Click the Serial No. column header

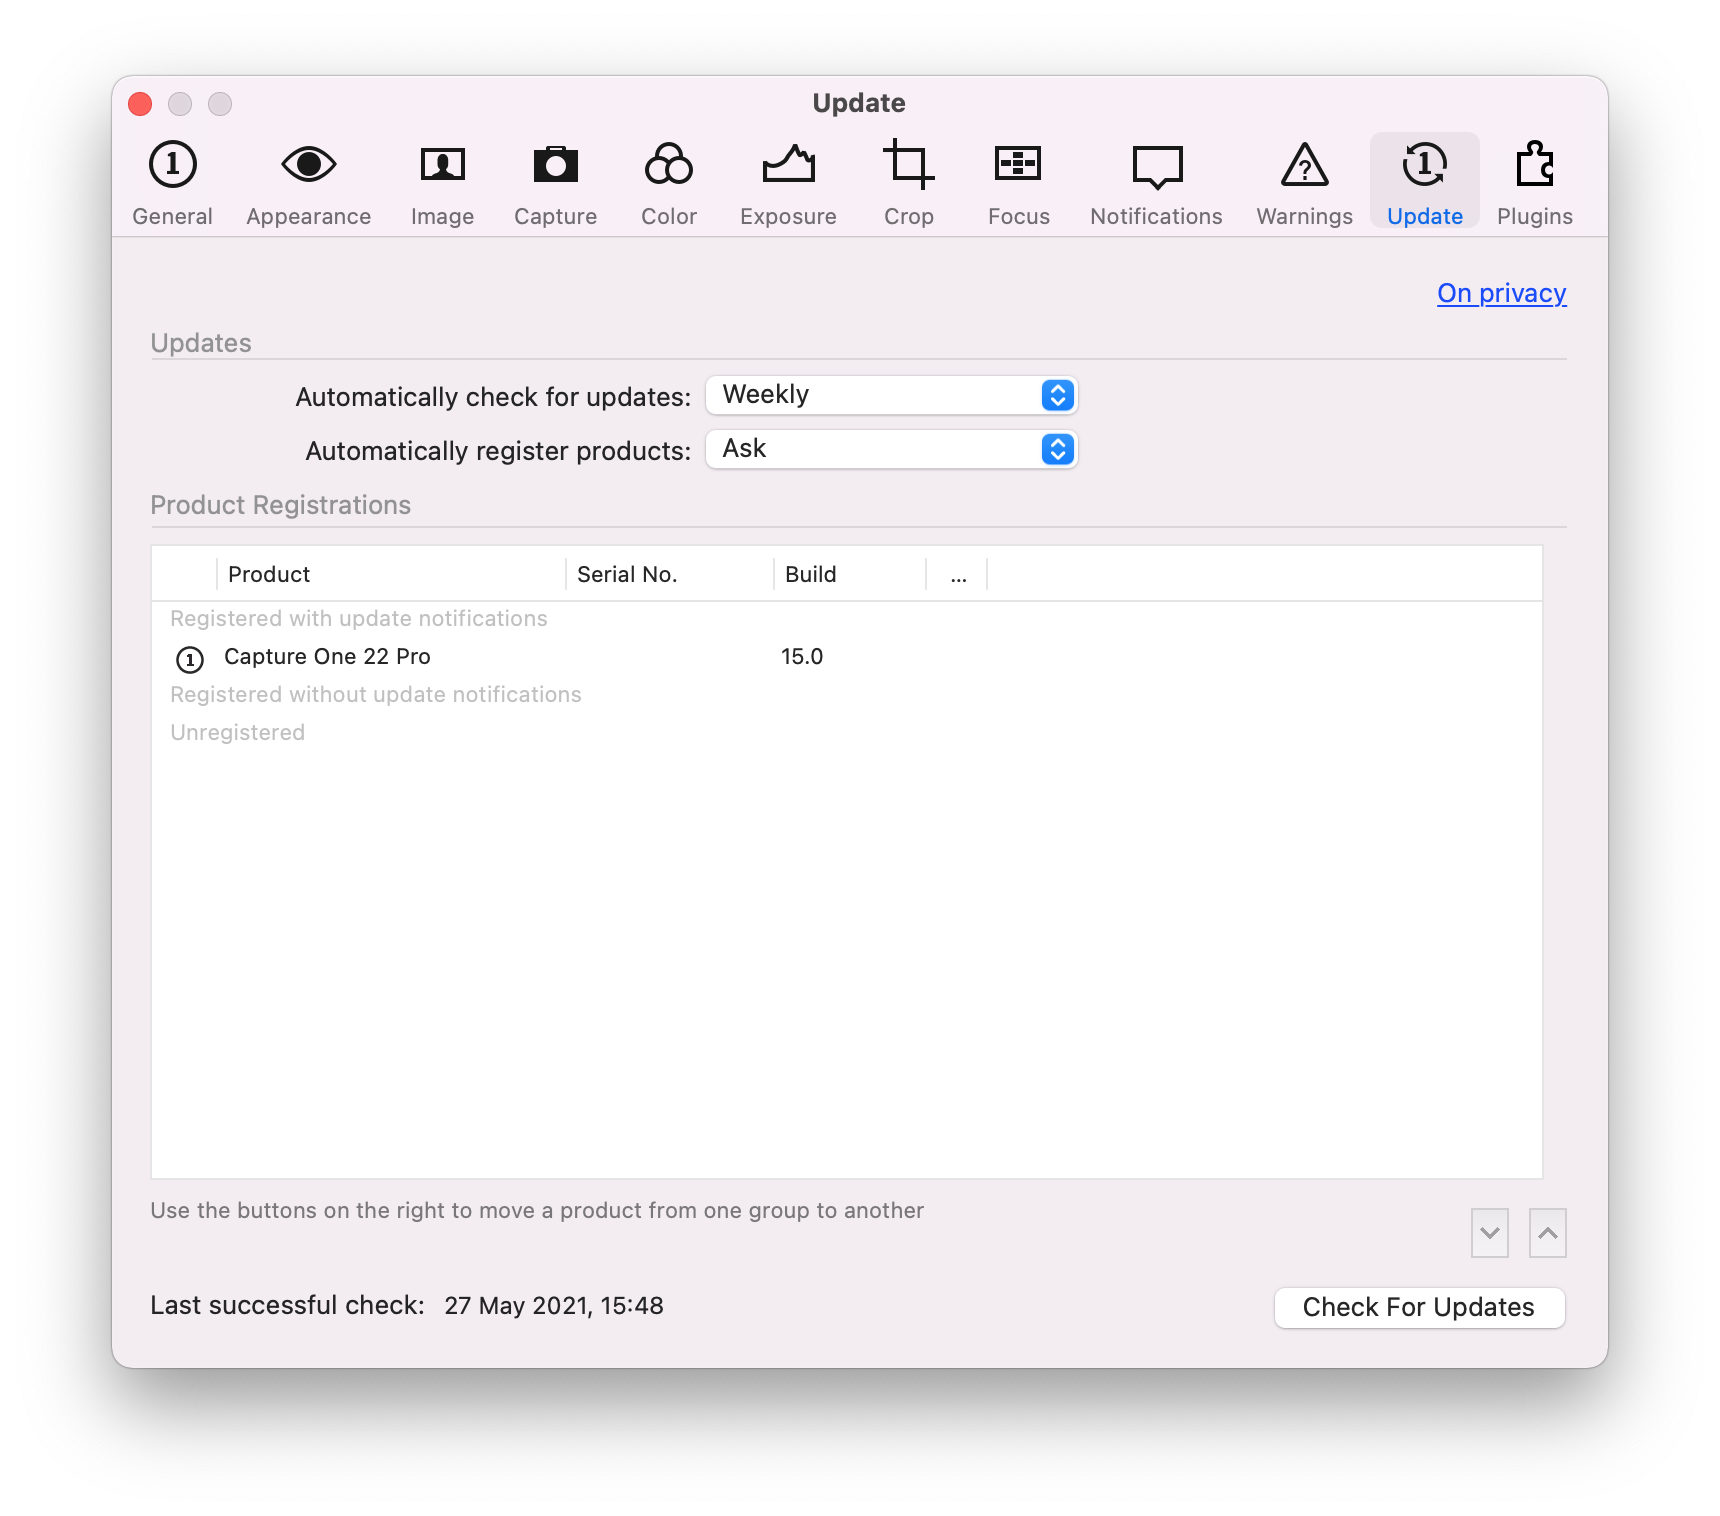click(x=670, y=574)
